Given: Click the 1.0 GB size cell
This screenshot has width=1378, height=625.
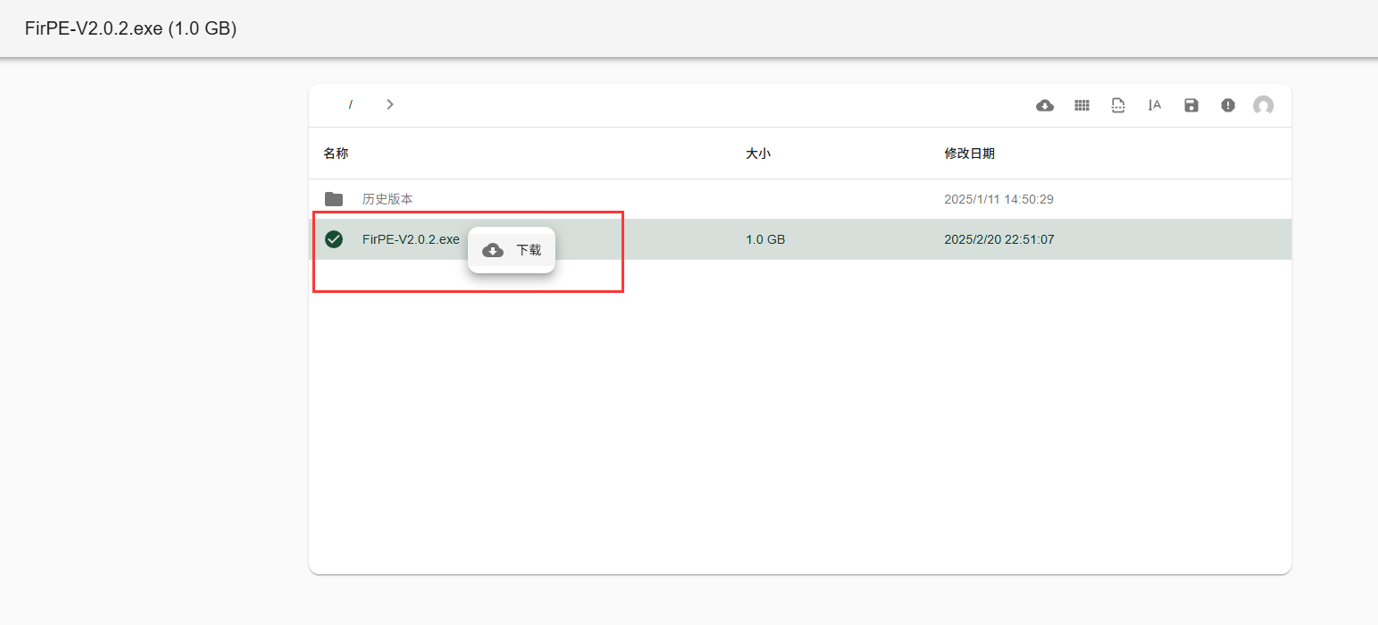Looking at the screenshot, I should 765,239.
